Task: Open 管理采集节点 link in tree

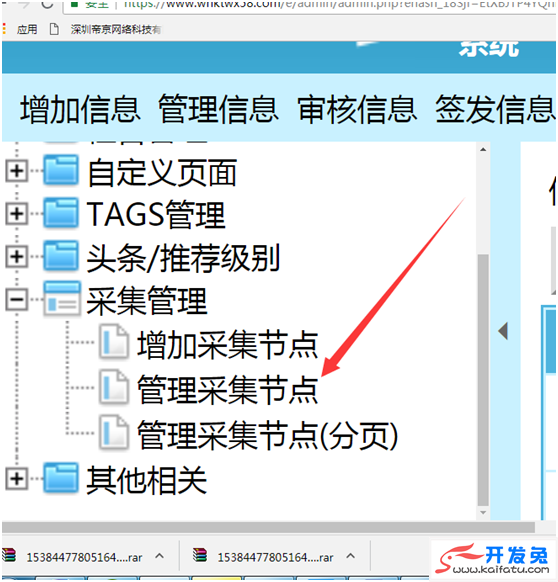Action: coord(228,389)
